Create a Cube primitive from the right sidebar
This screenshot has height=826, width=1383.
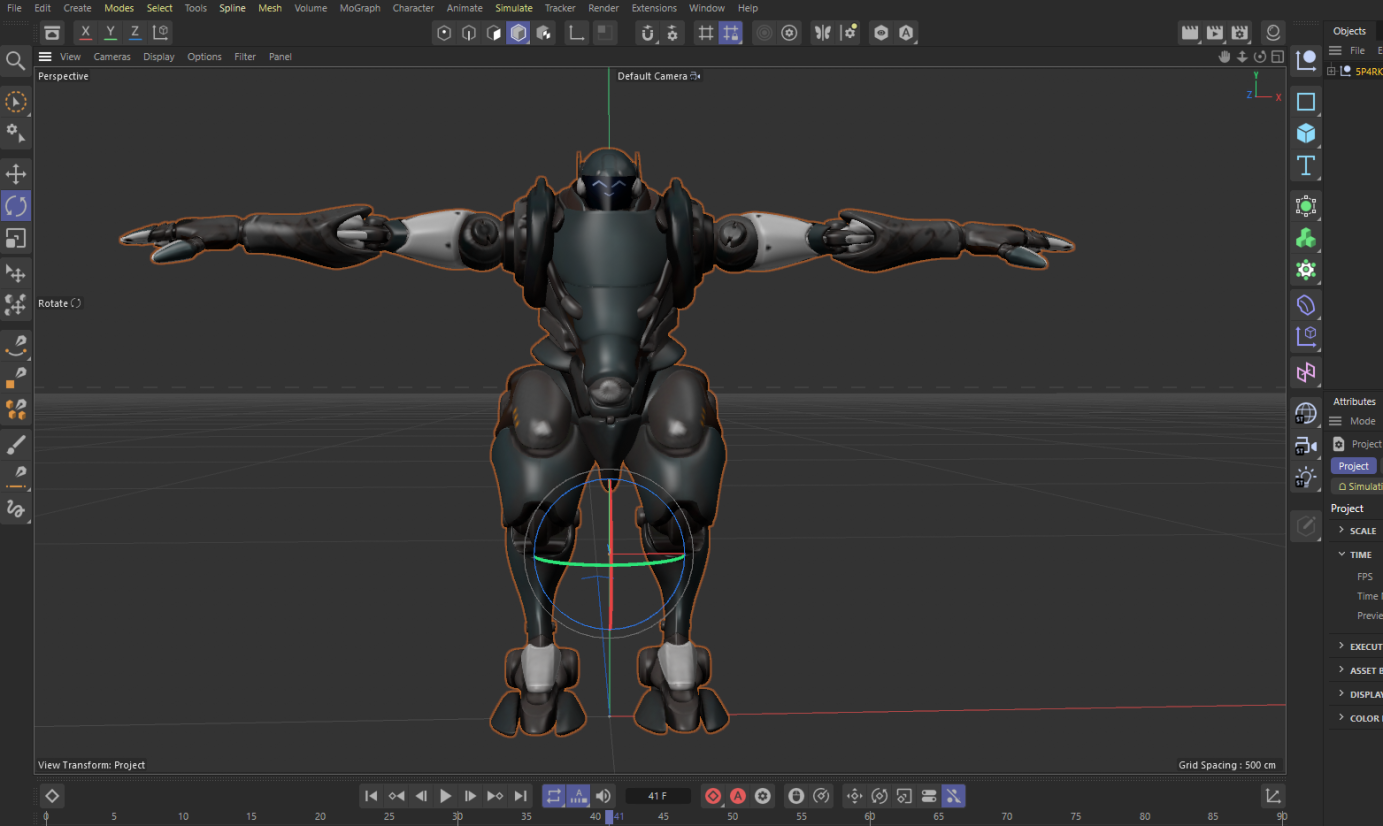(1305, 132)
